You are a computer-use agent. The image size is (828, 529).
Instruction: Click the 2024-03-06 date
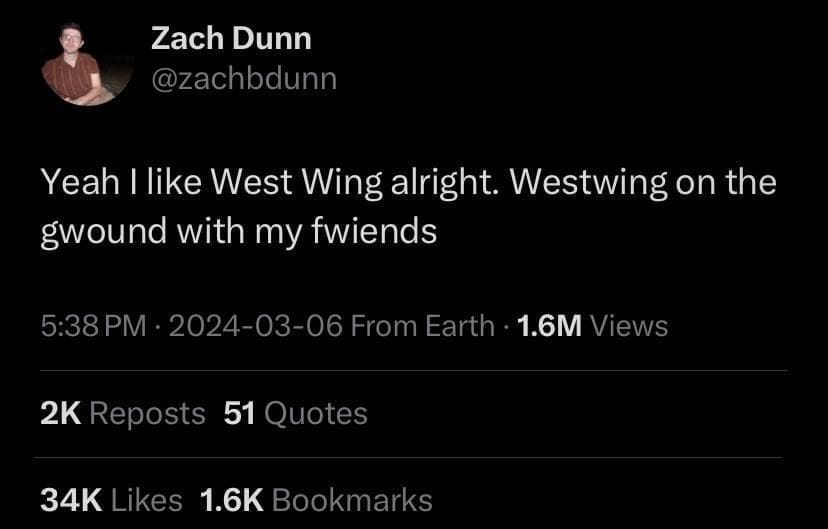pyautogui.click(x=256, y=326)
